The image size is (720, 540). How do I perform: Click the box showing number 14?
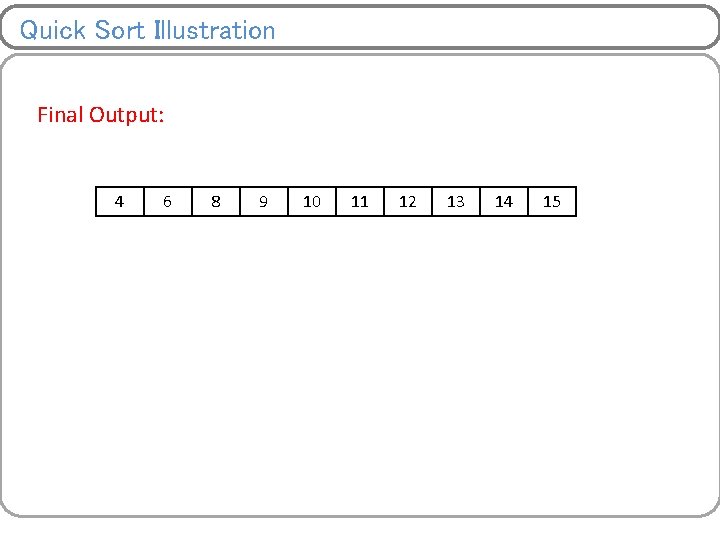tap(504, 201)
